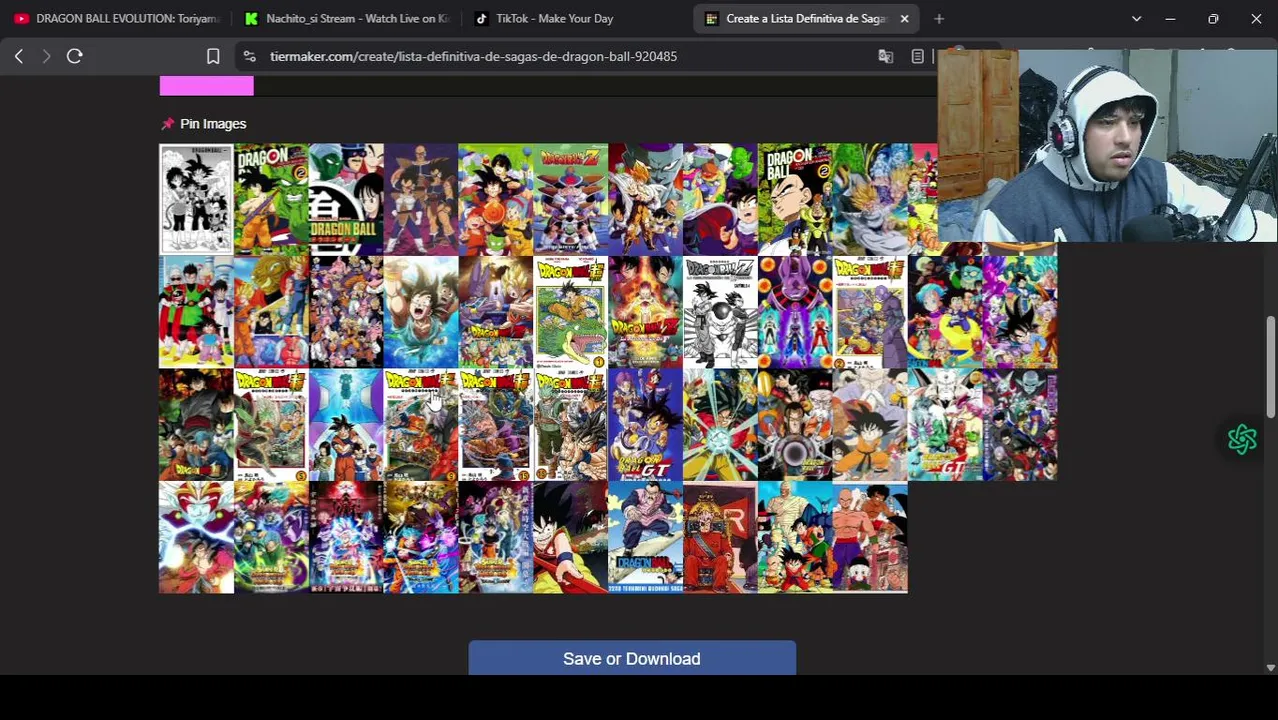
Task: Close the Create a Lista Definitiva tab
Action: tap(904, 18)
